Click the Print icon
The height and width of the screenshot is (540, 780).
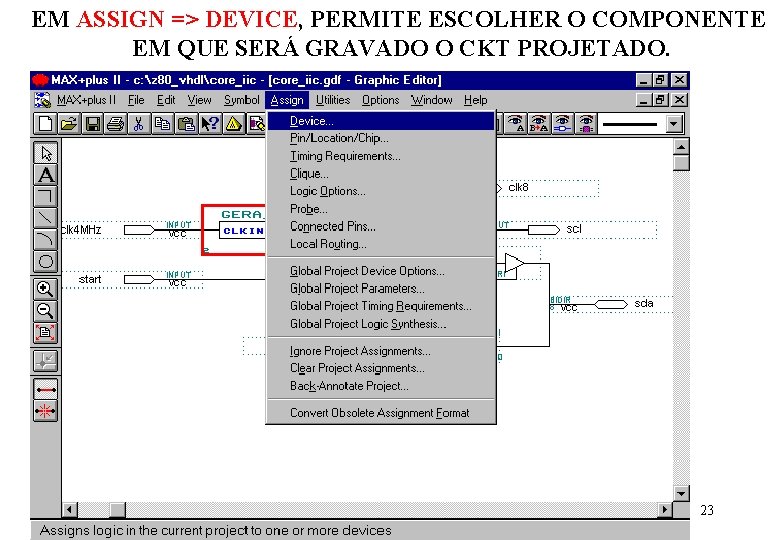point(116,123)
